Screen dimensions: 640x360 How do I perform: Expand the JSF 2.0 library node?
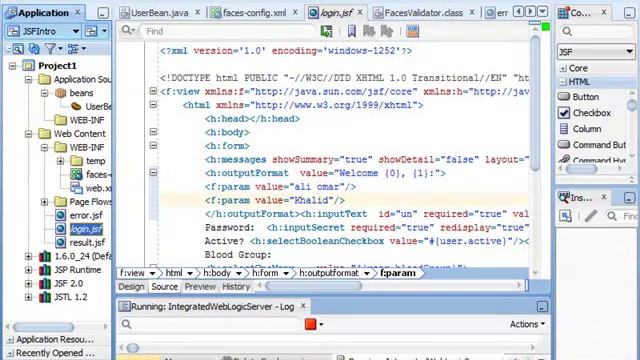pyautogui.click(x=28, y=284)
